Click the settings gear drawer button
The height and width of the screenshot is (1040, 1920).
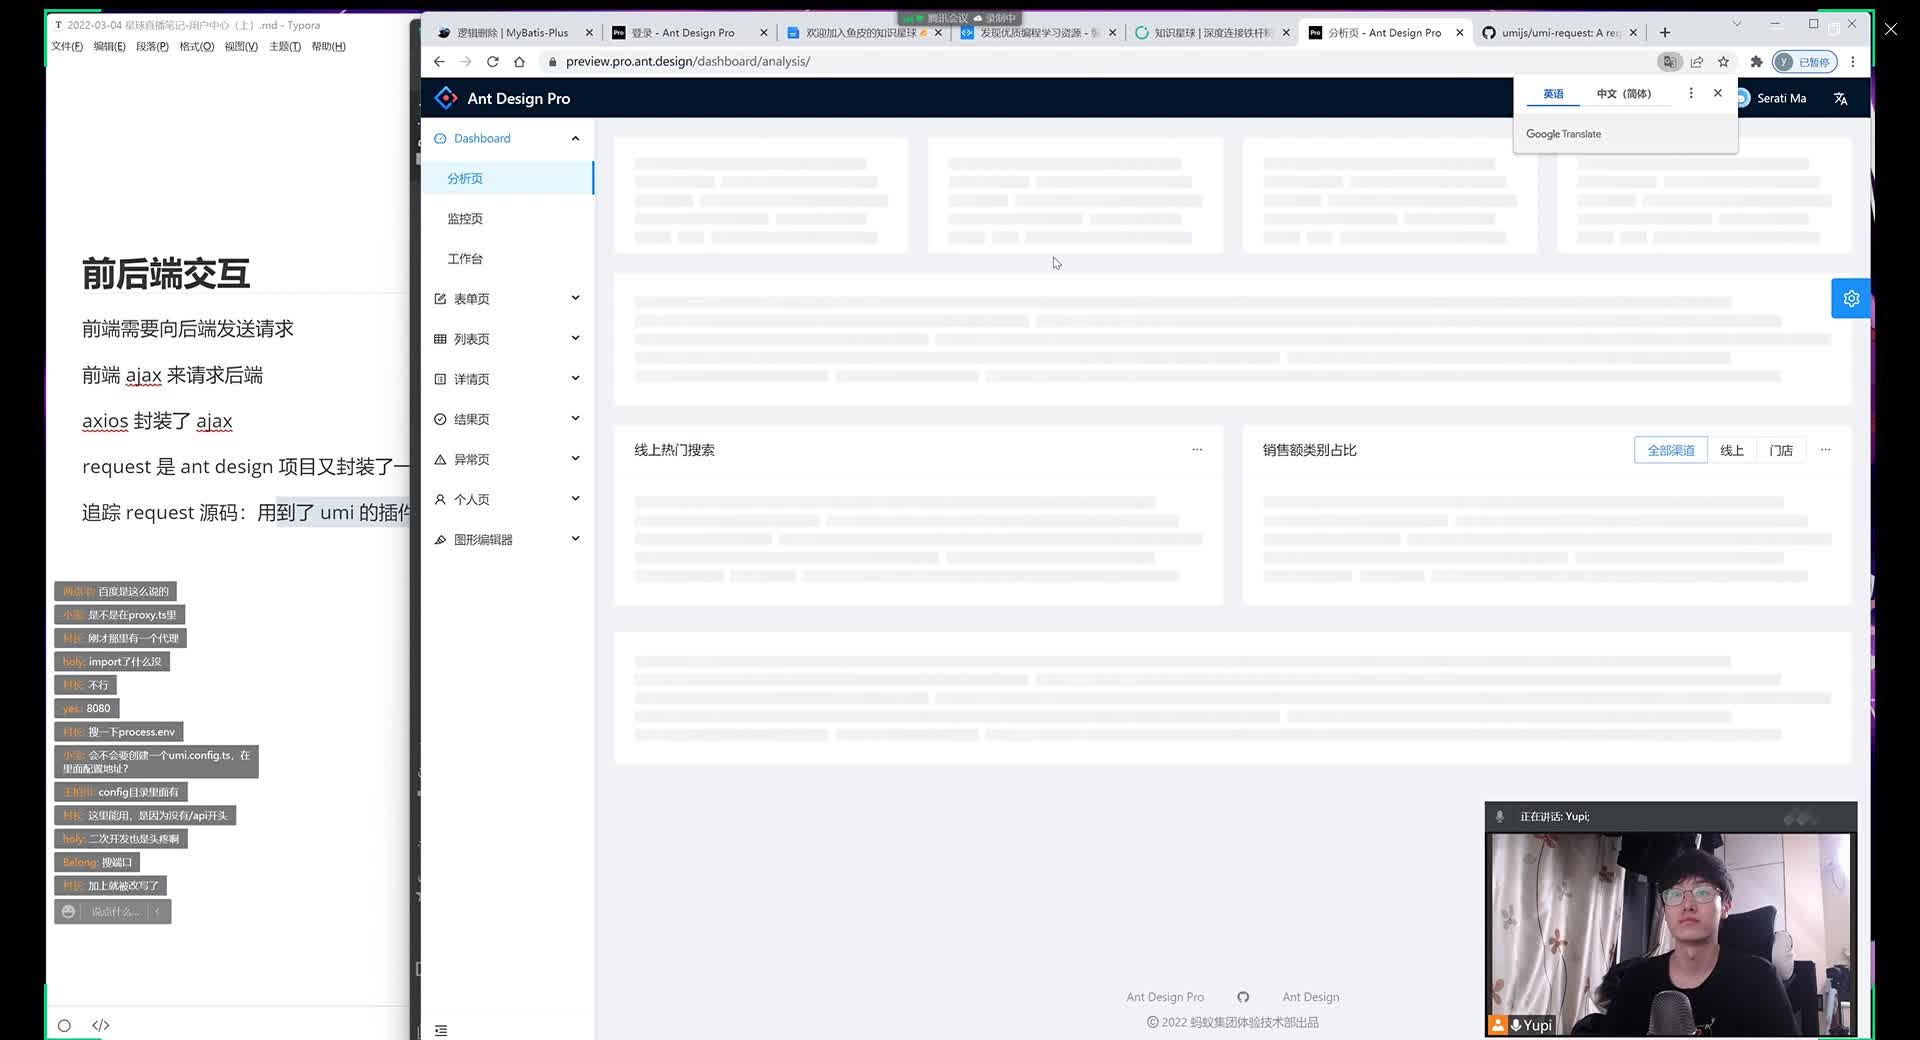coord(1851,299)
